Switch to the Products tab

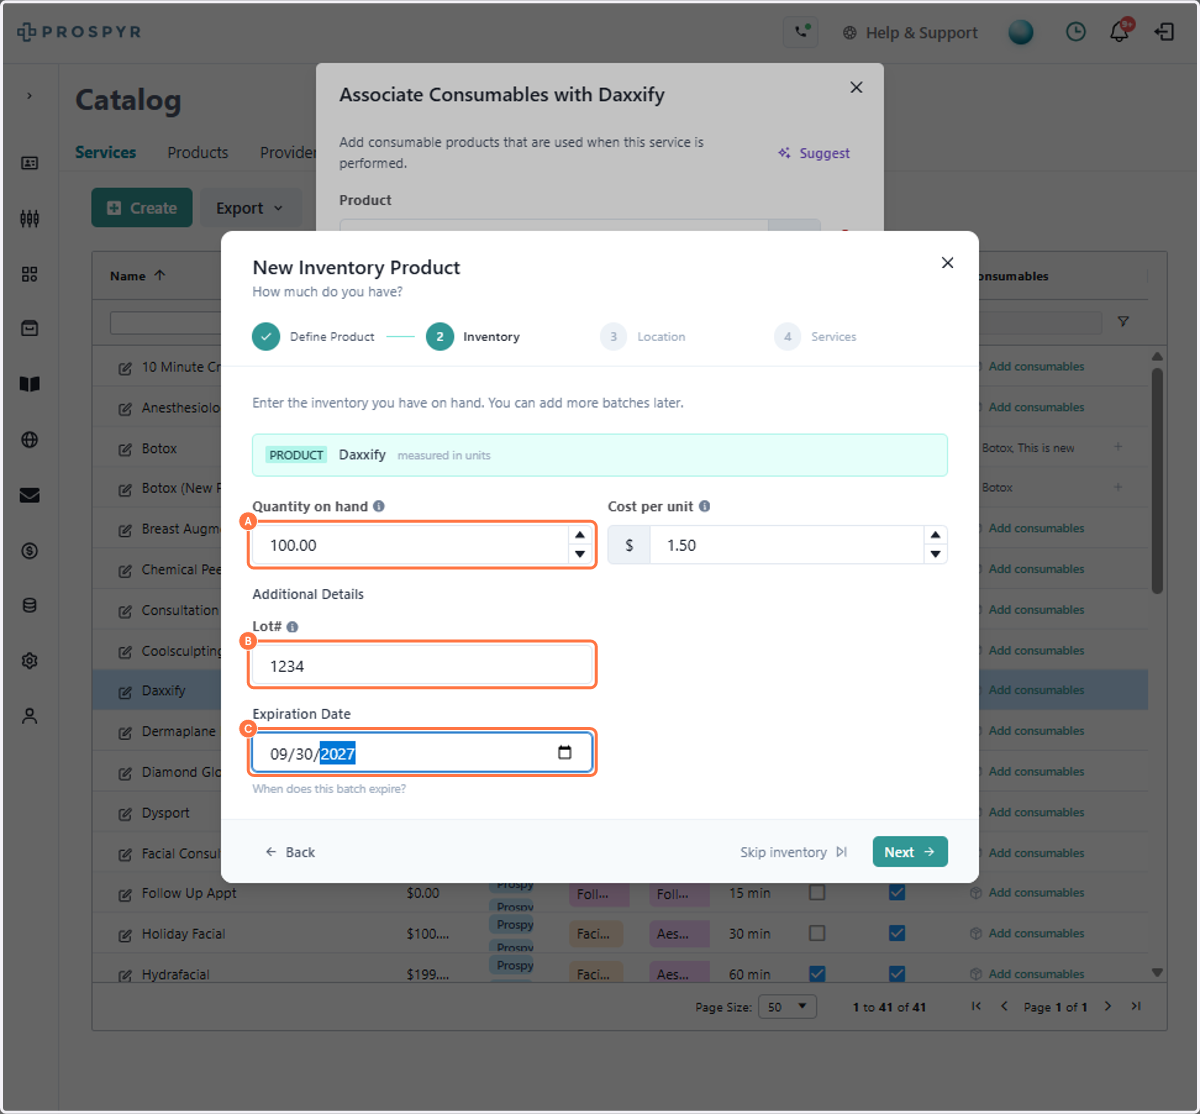tap(198, 152)
